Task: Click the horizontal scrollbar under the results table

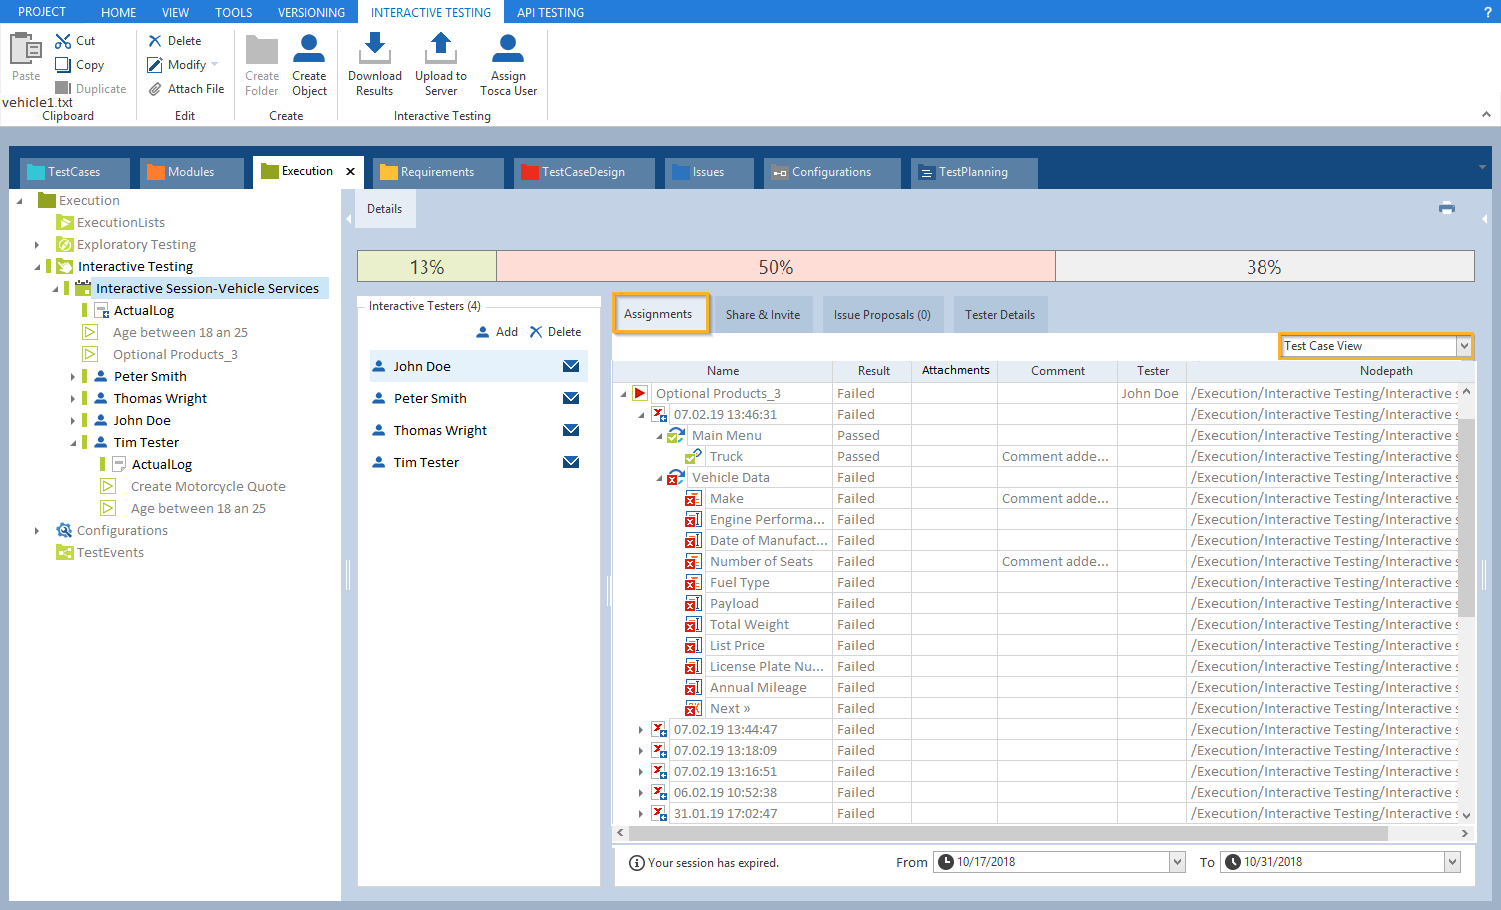Action: click(x=1000, y=833)
